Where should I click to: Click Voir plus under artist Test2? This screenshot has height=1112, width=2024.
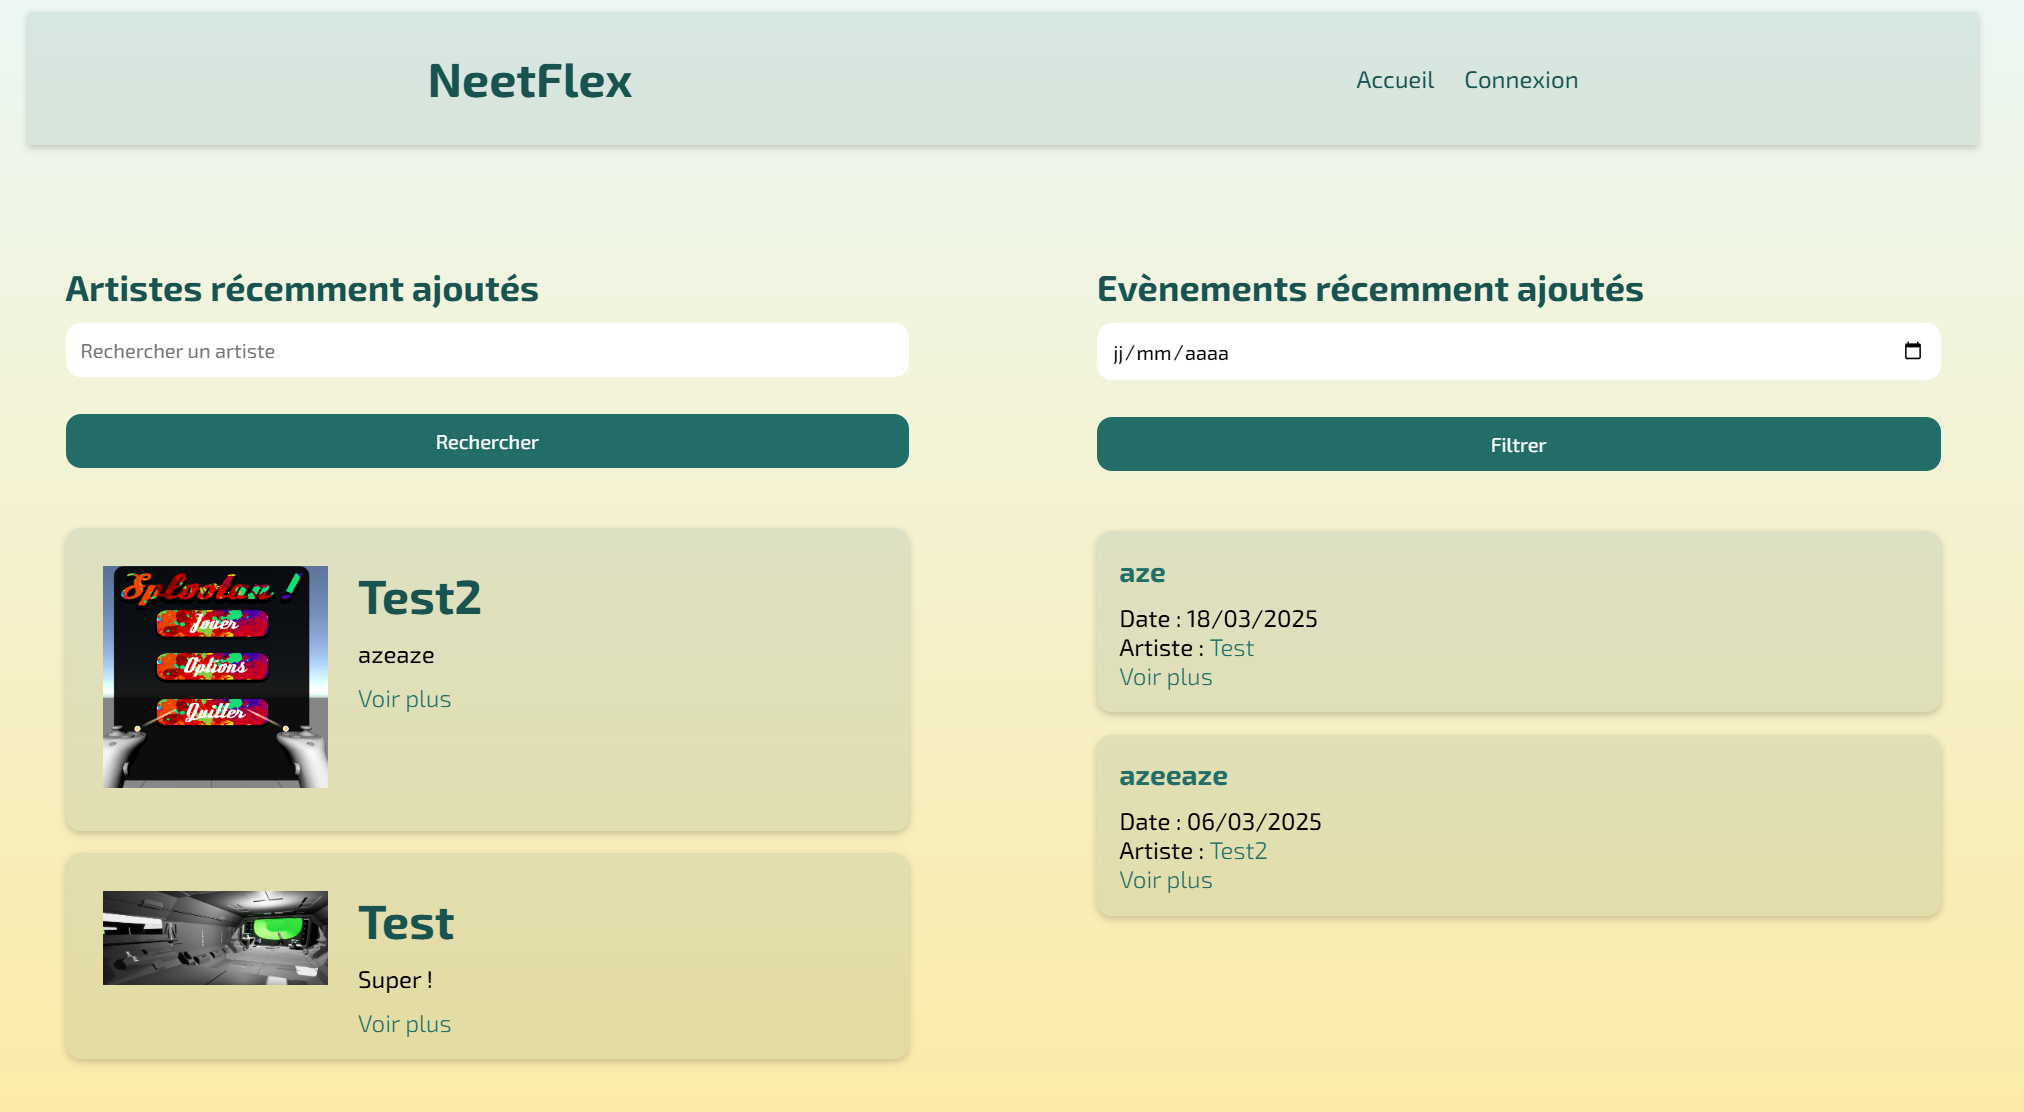[x=404, y=699]
